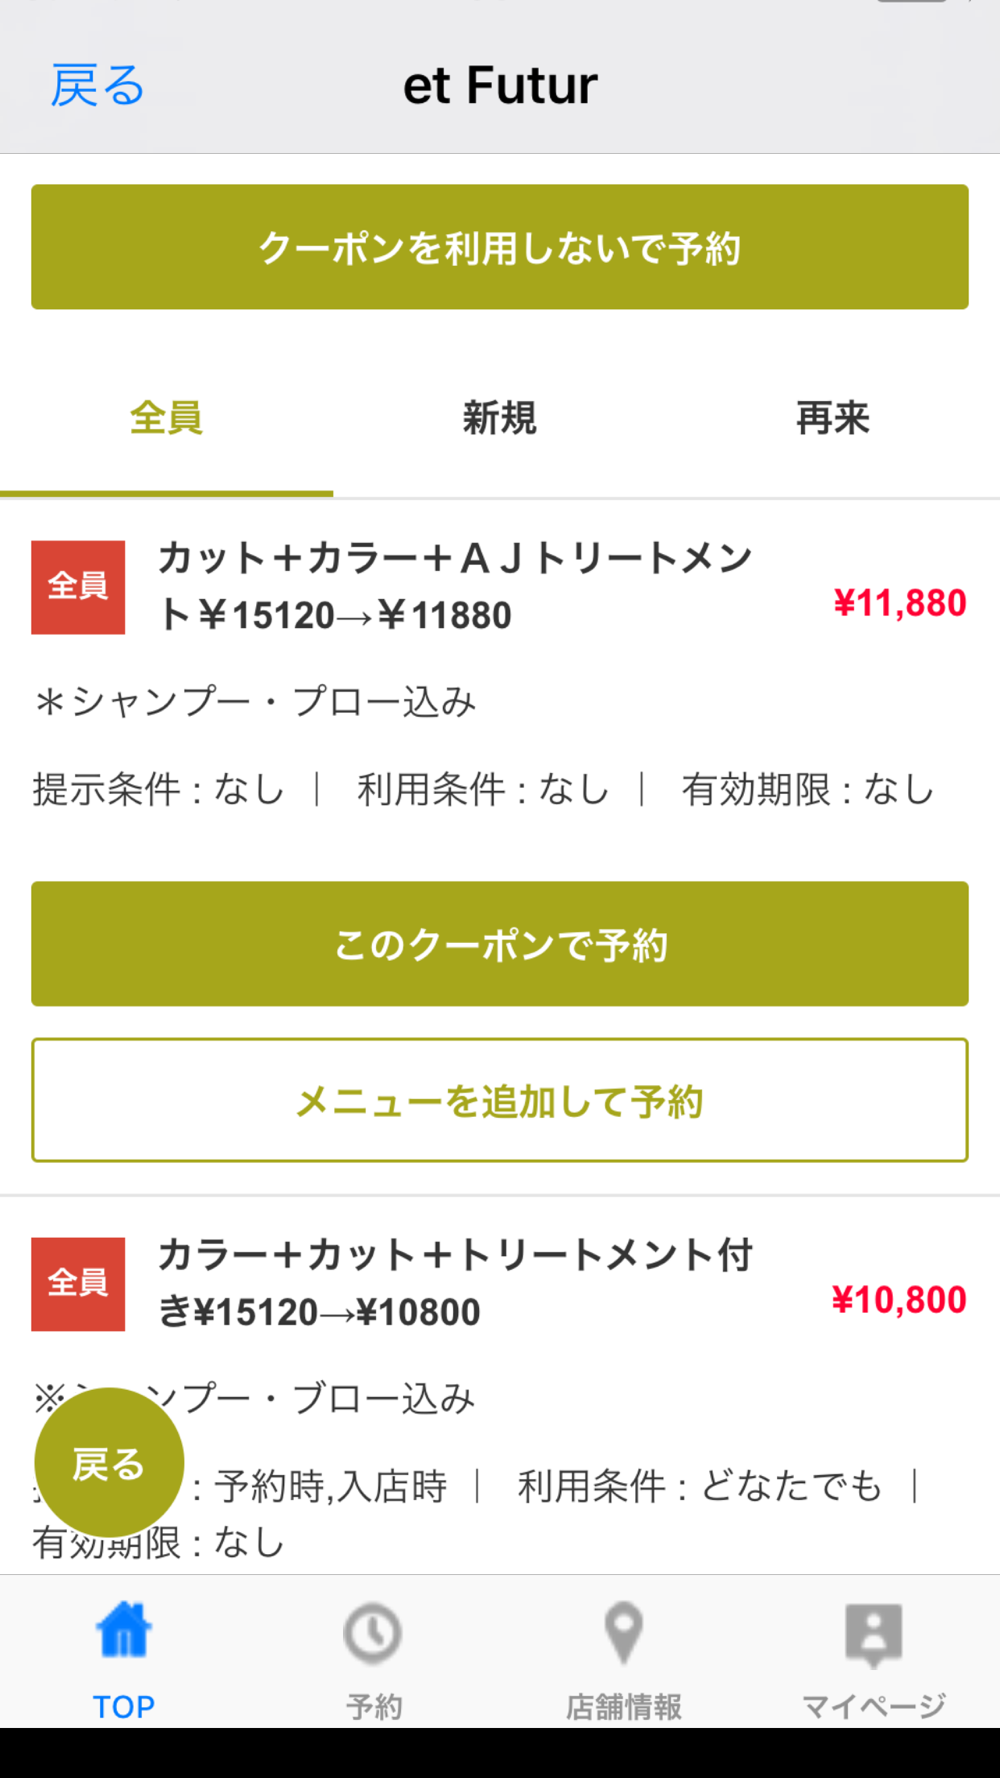The width and height of the screenshot is (1000, 1778).
Task: Tap the et Futur header title
Action: click(500, 85)
